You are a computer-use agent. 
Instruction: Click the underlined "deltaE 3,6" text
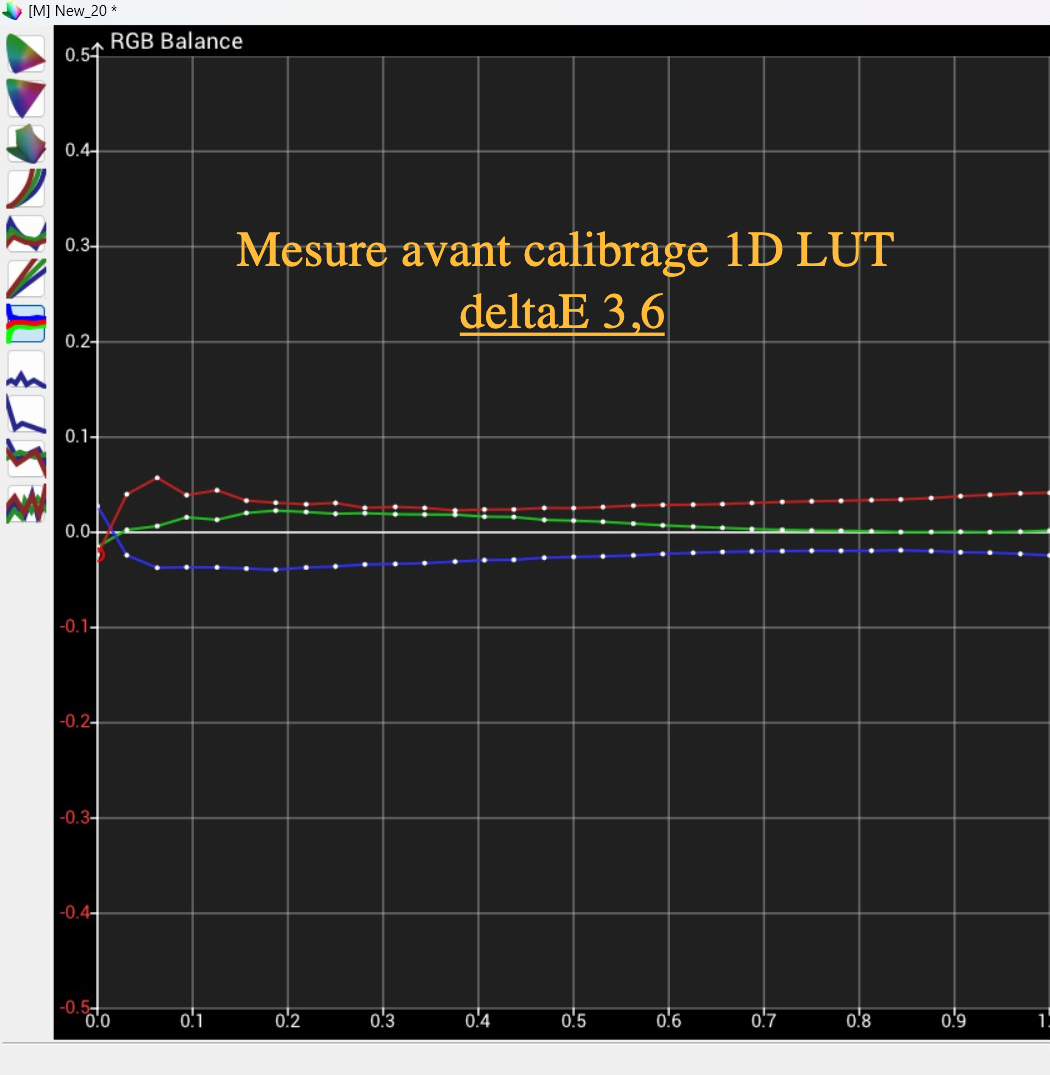tap(562, 313)
